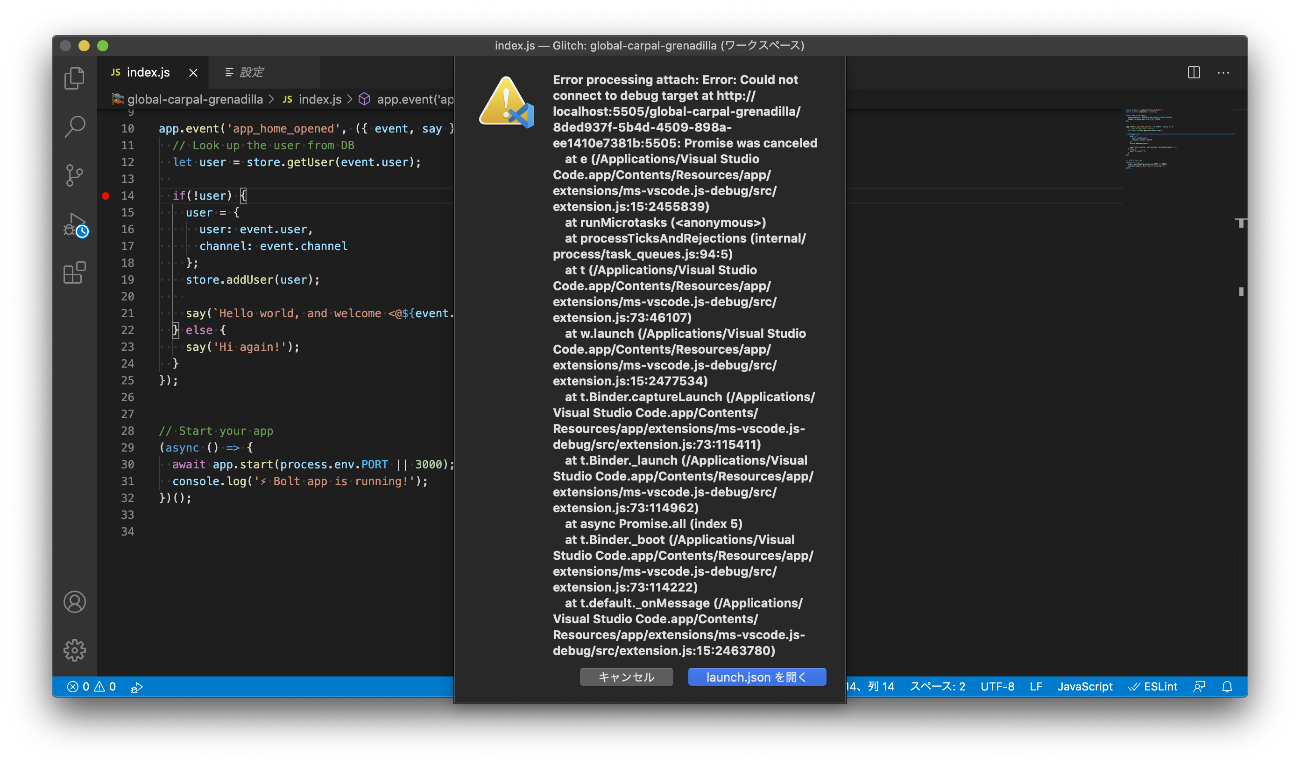Click the line/column indicator in status bar
1300x766 pixels.
click(x=870, y=687)
